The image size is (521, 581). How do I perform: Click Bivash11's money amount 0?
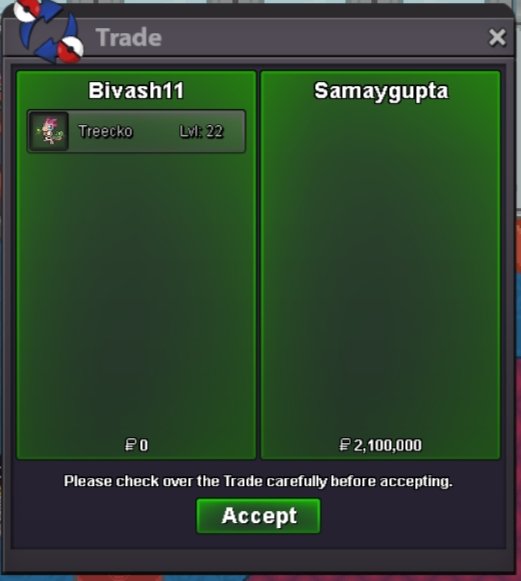(144, 445)
